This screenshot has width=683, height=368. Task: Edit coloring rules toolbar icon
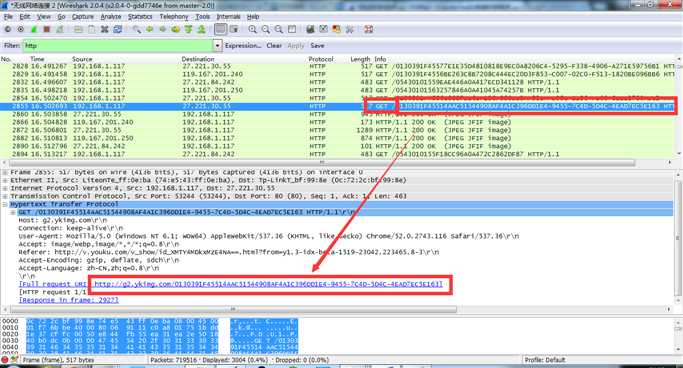(336, 30)
